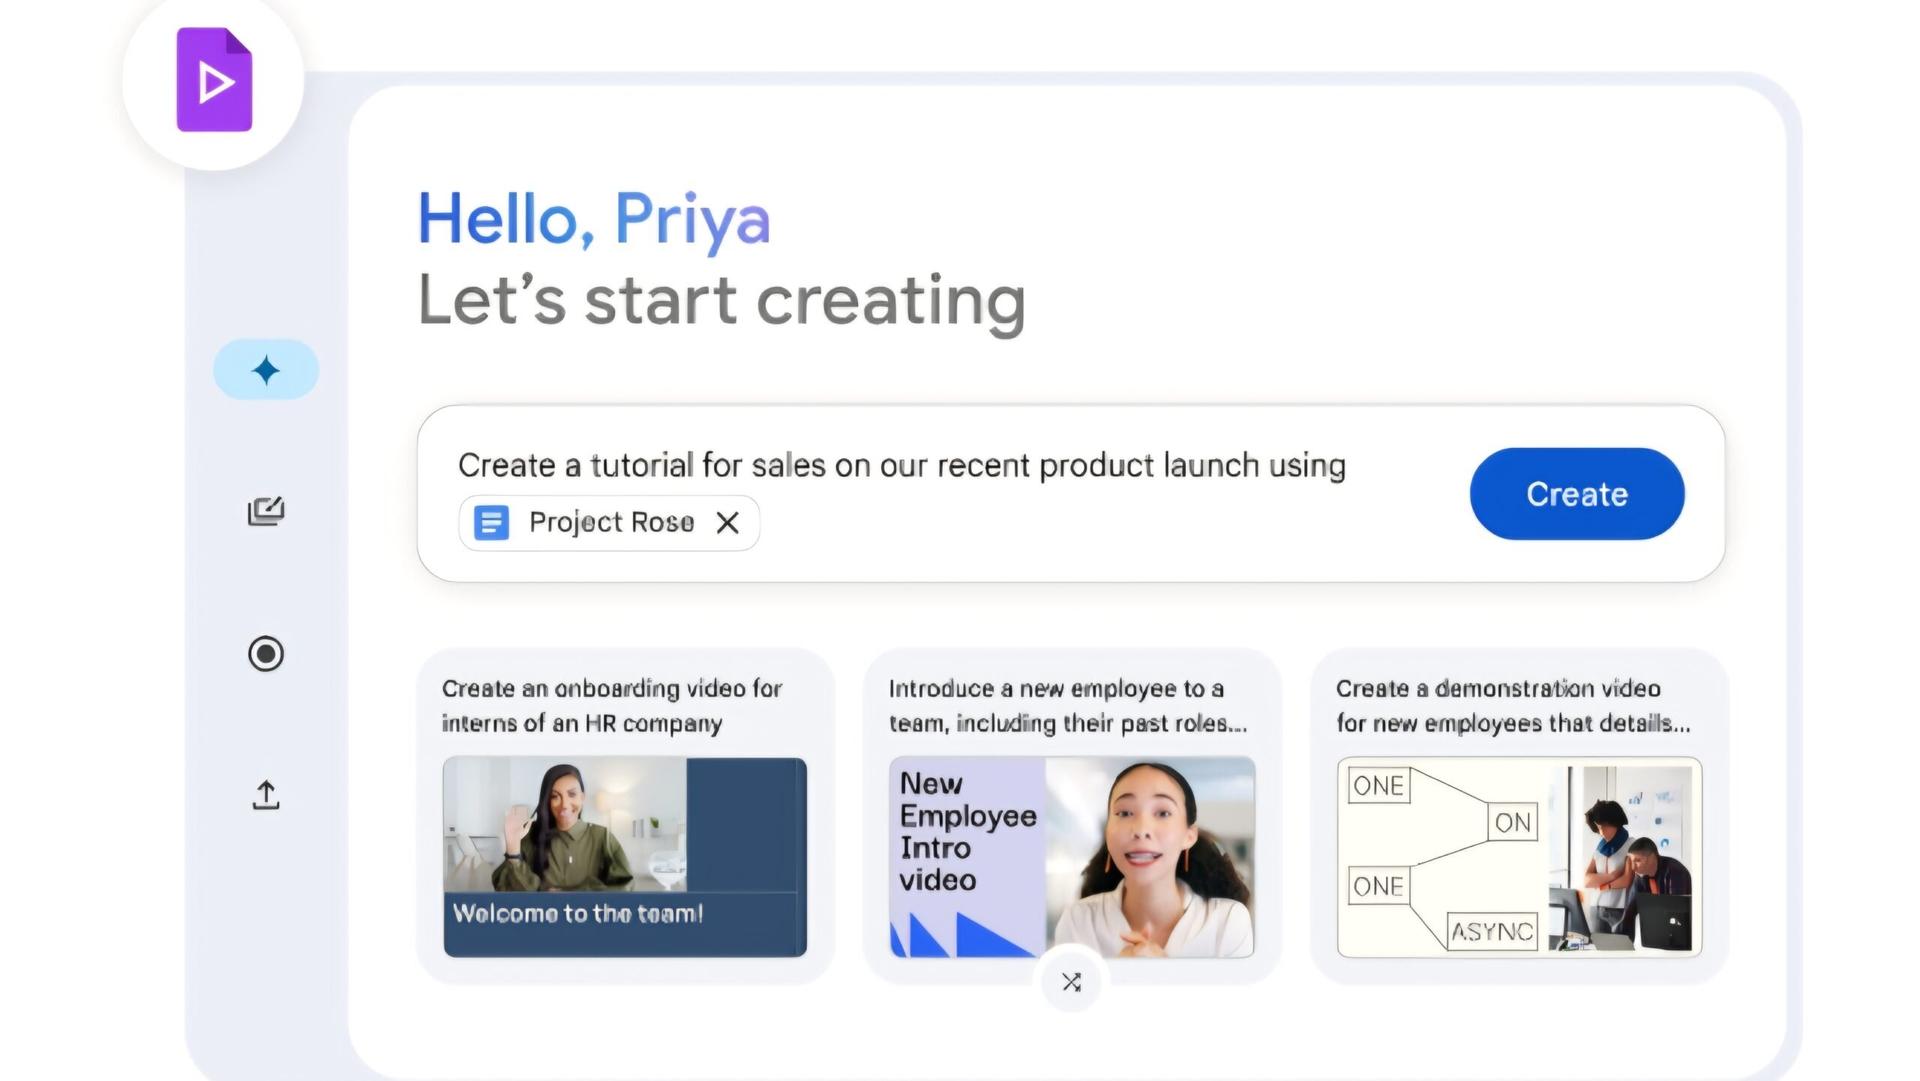Shuffle suggestions using the crossed-arrows icon
This screenshot has width=1920, height=1081.
1070,982
